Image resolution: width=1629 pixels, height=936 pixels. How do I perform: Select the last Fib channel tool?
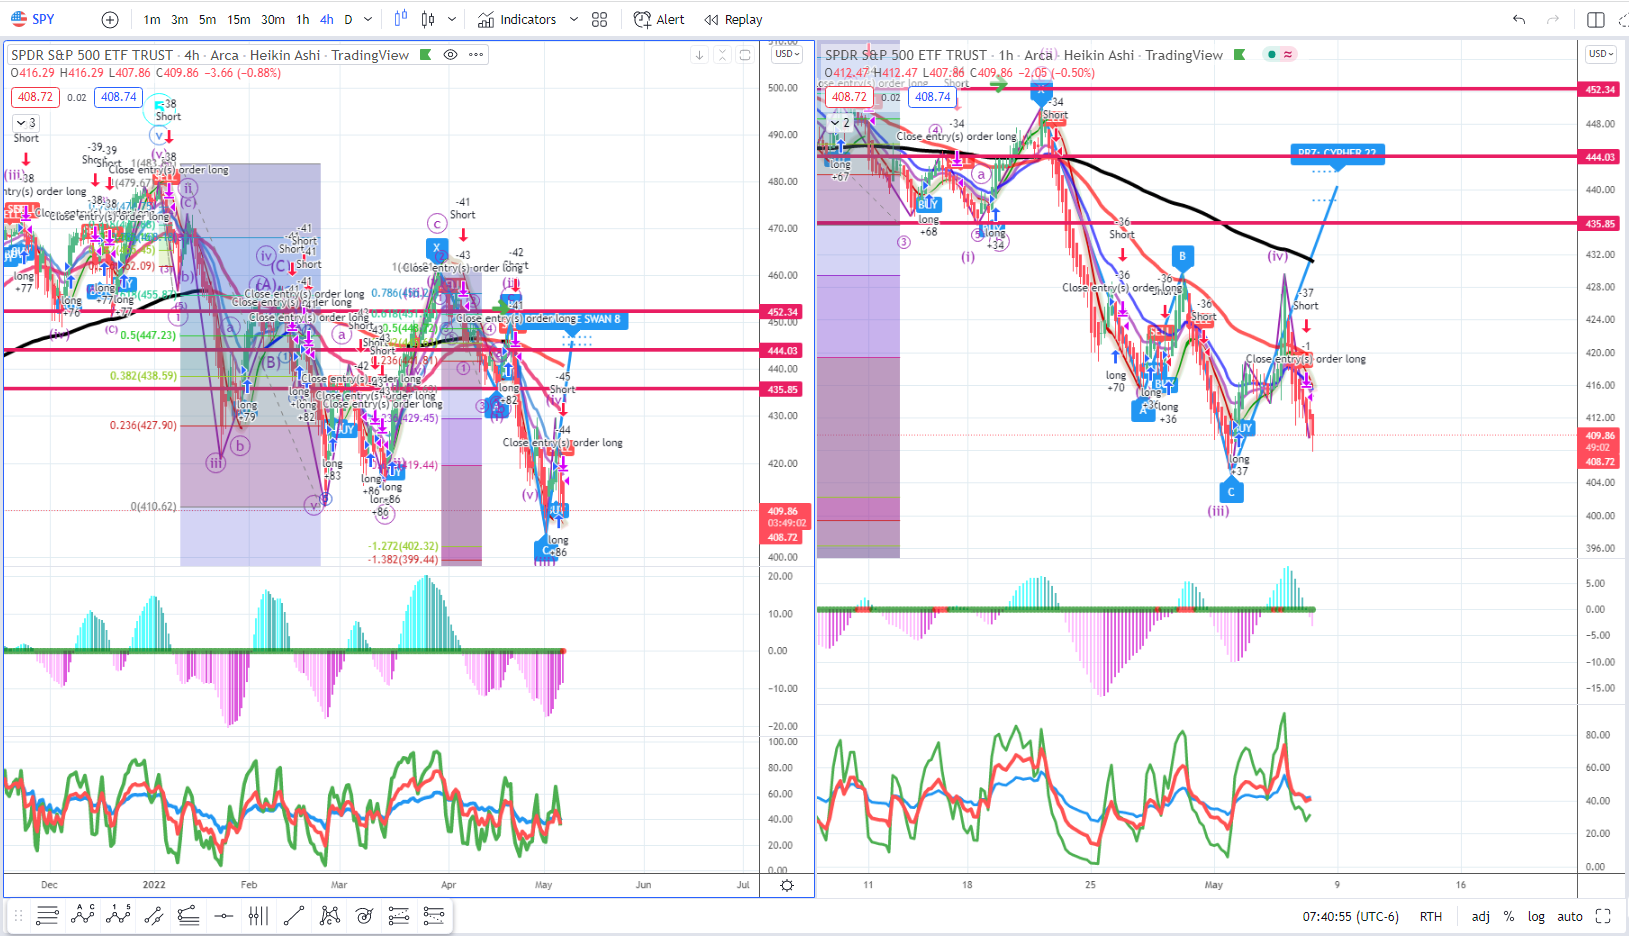tap(434, 915)
